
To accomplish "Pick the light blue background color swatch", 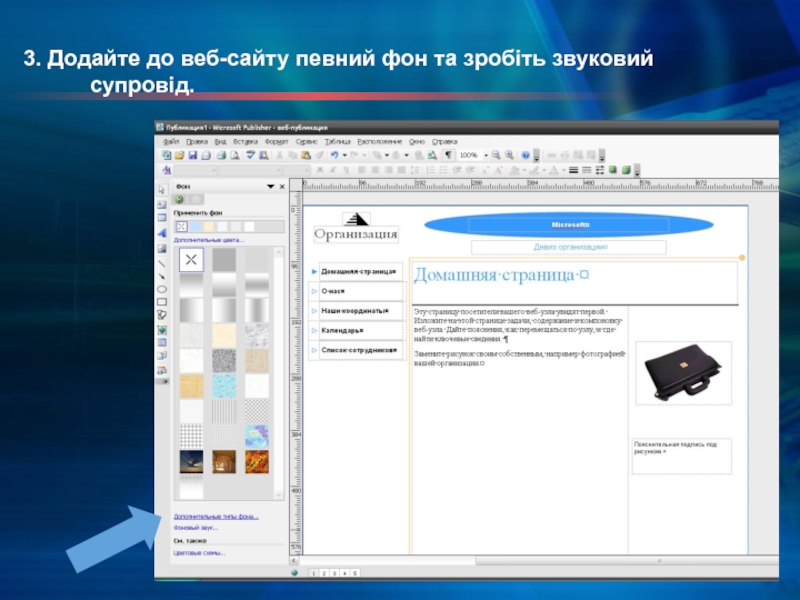I will tap(195, 227).
